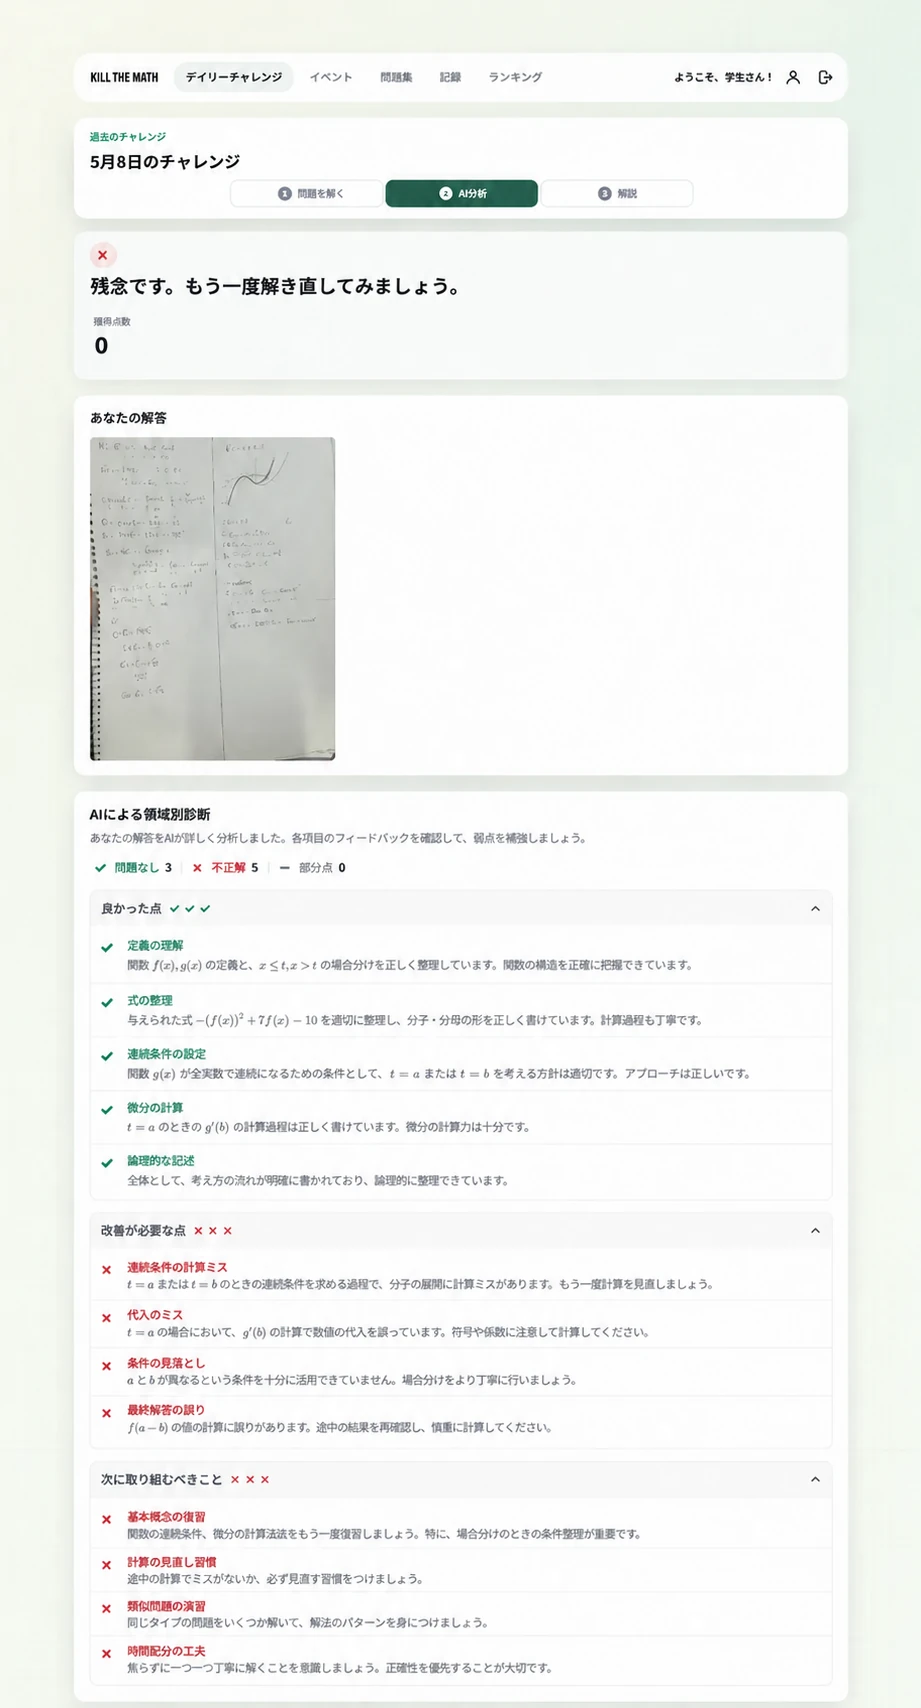Click the 論理的な記述 heading
This screenshot has width=921, height=1708.
(x=161, y=1161)
